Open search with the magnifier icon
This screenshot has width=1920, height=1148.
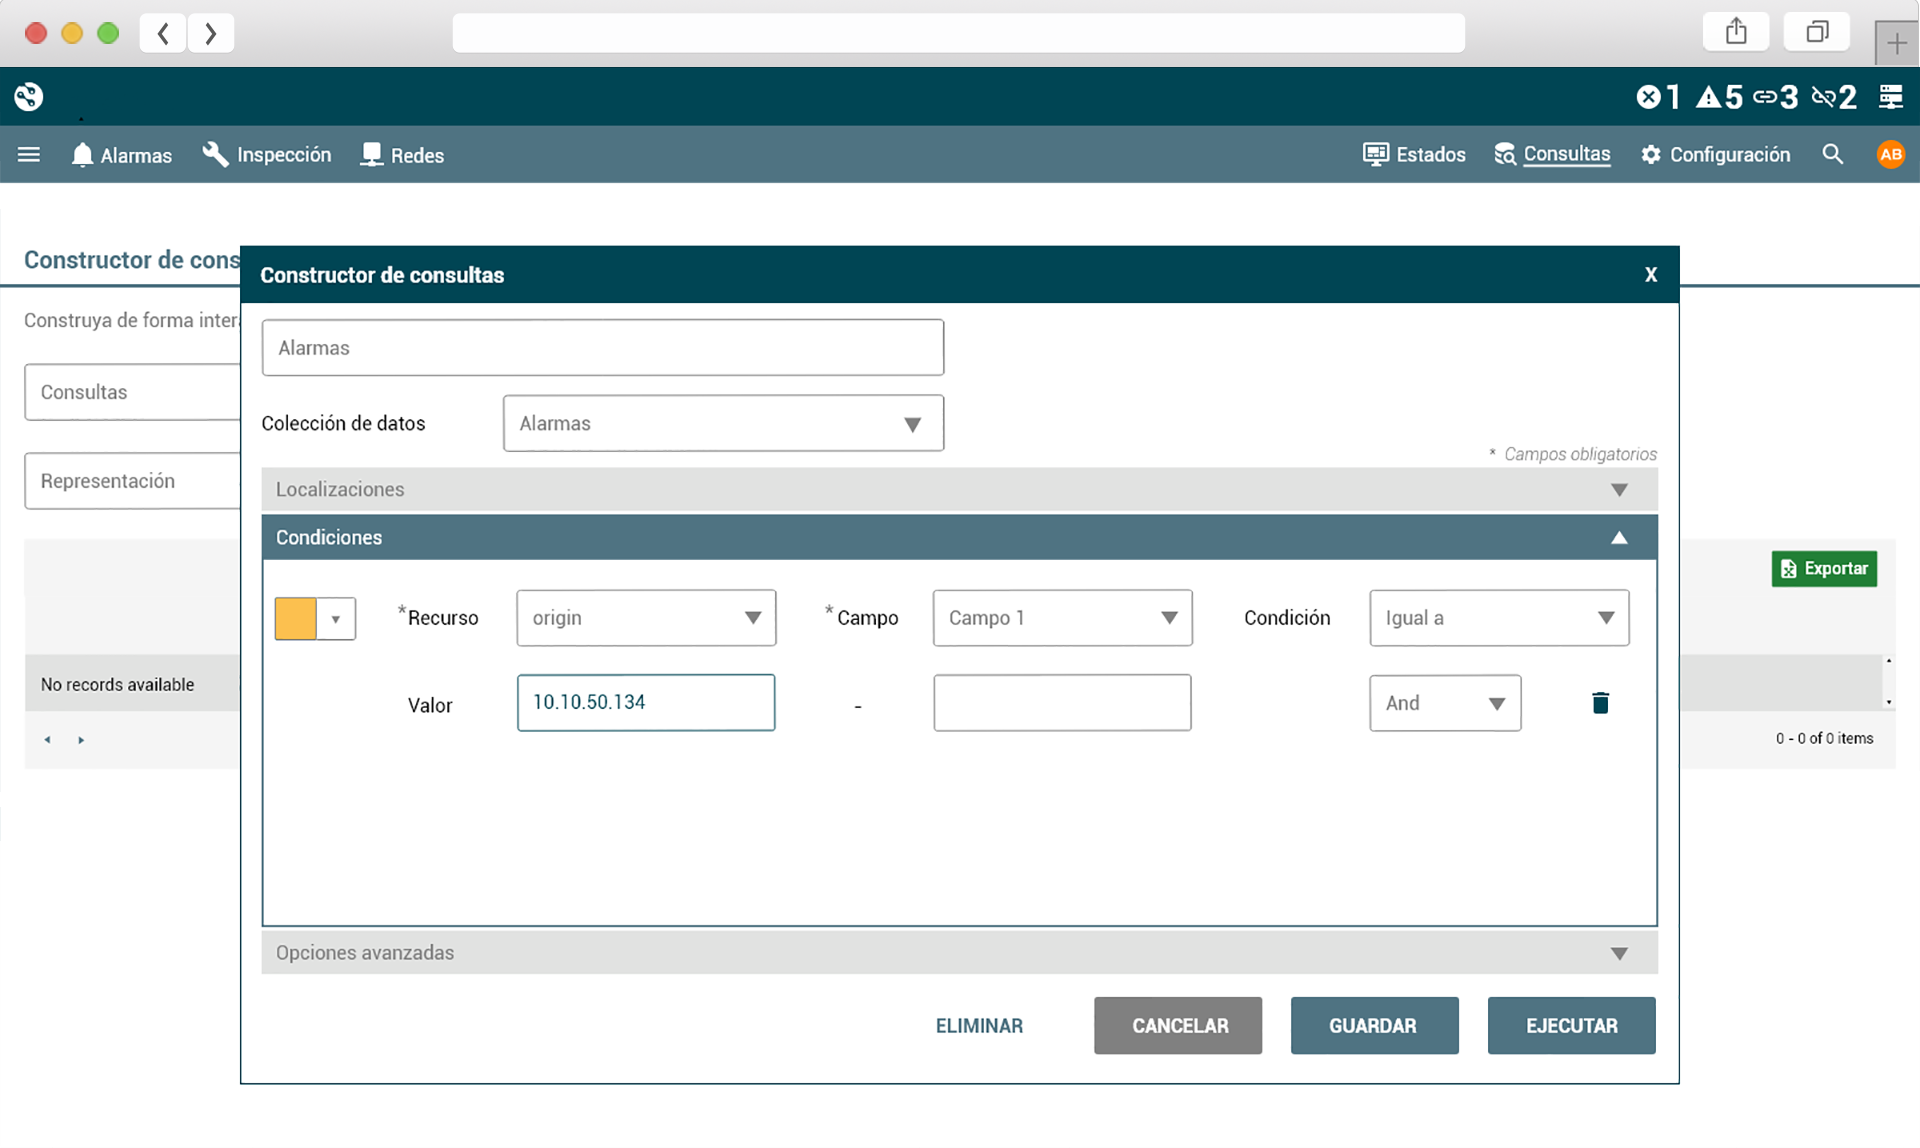click(1832, 154)
